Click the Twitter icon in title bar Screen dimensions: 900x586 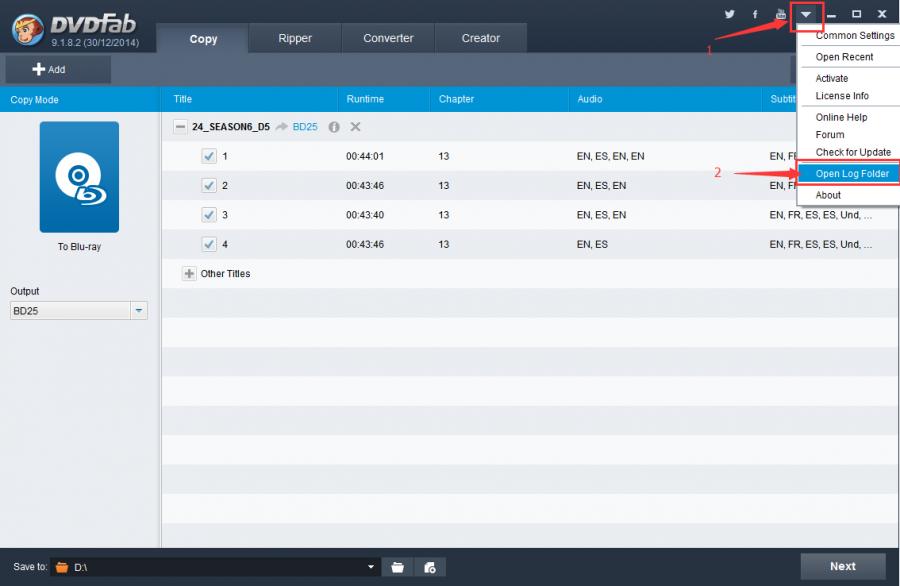730,14
